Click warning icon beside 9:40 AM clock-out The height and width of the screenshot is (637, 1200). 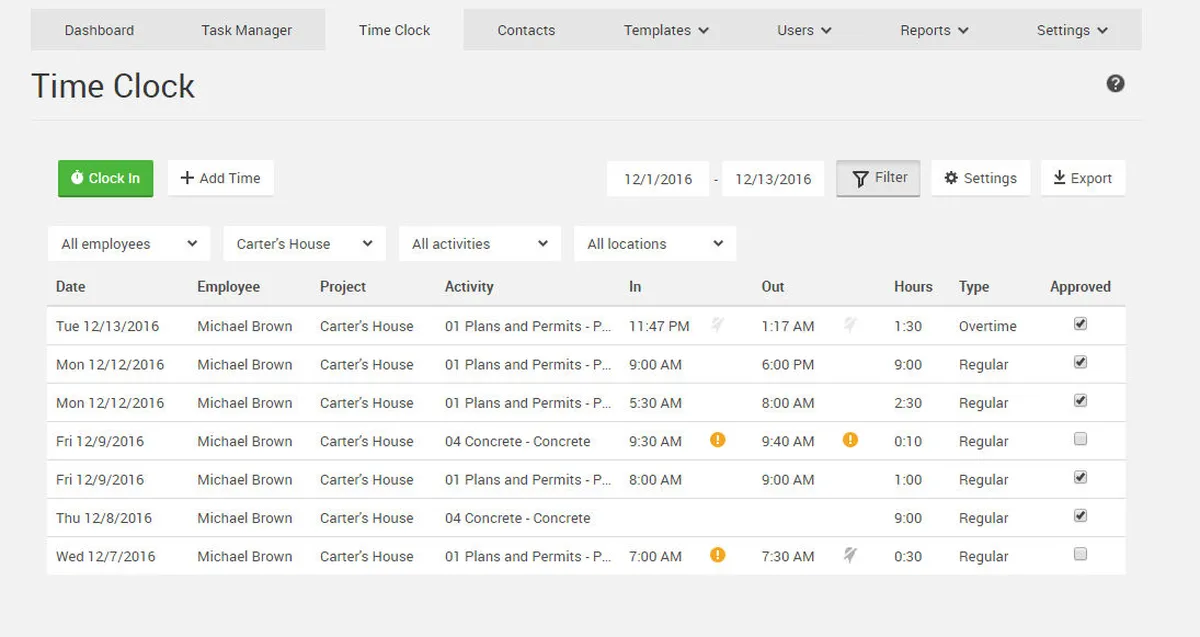tap(850, 440)
